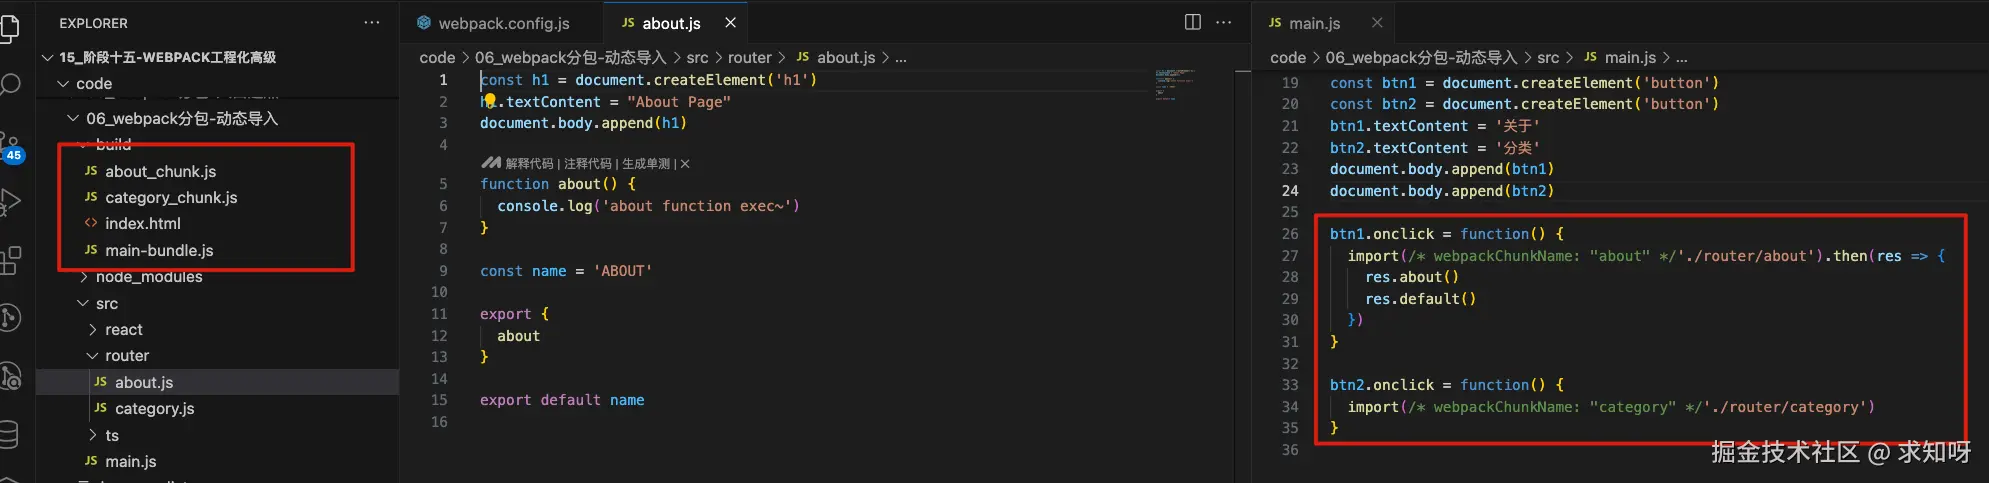Expand the node_modules folder
Screen dimensions: 1989x483
[x=84, y=276]
